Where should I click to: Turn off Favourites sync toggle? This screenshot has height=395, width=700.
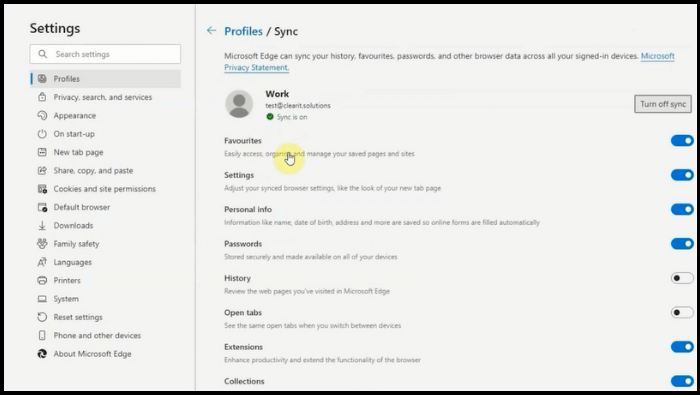coord(682,140)
